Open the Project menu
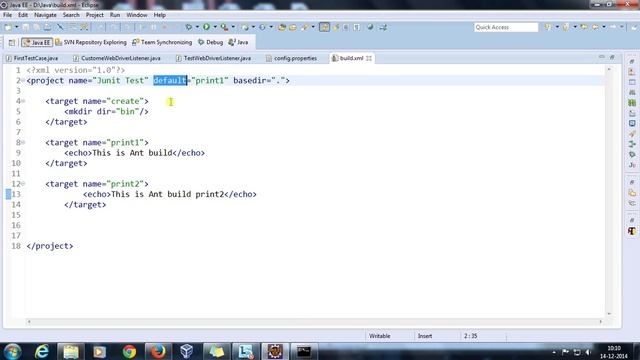 point(94,15)
